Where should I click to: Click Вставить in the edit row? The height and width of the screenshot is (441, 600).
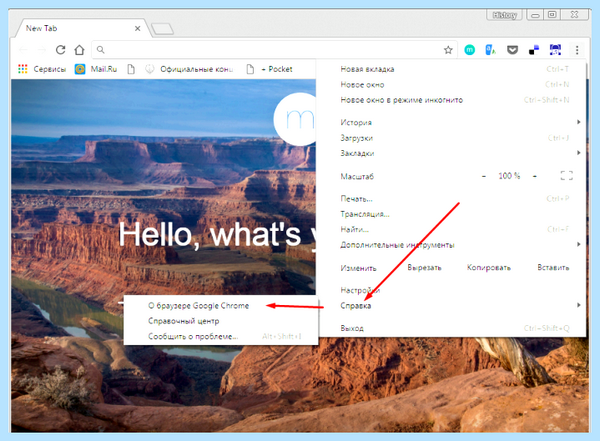(553, 268)
